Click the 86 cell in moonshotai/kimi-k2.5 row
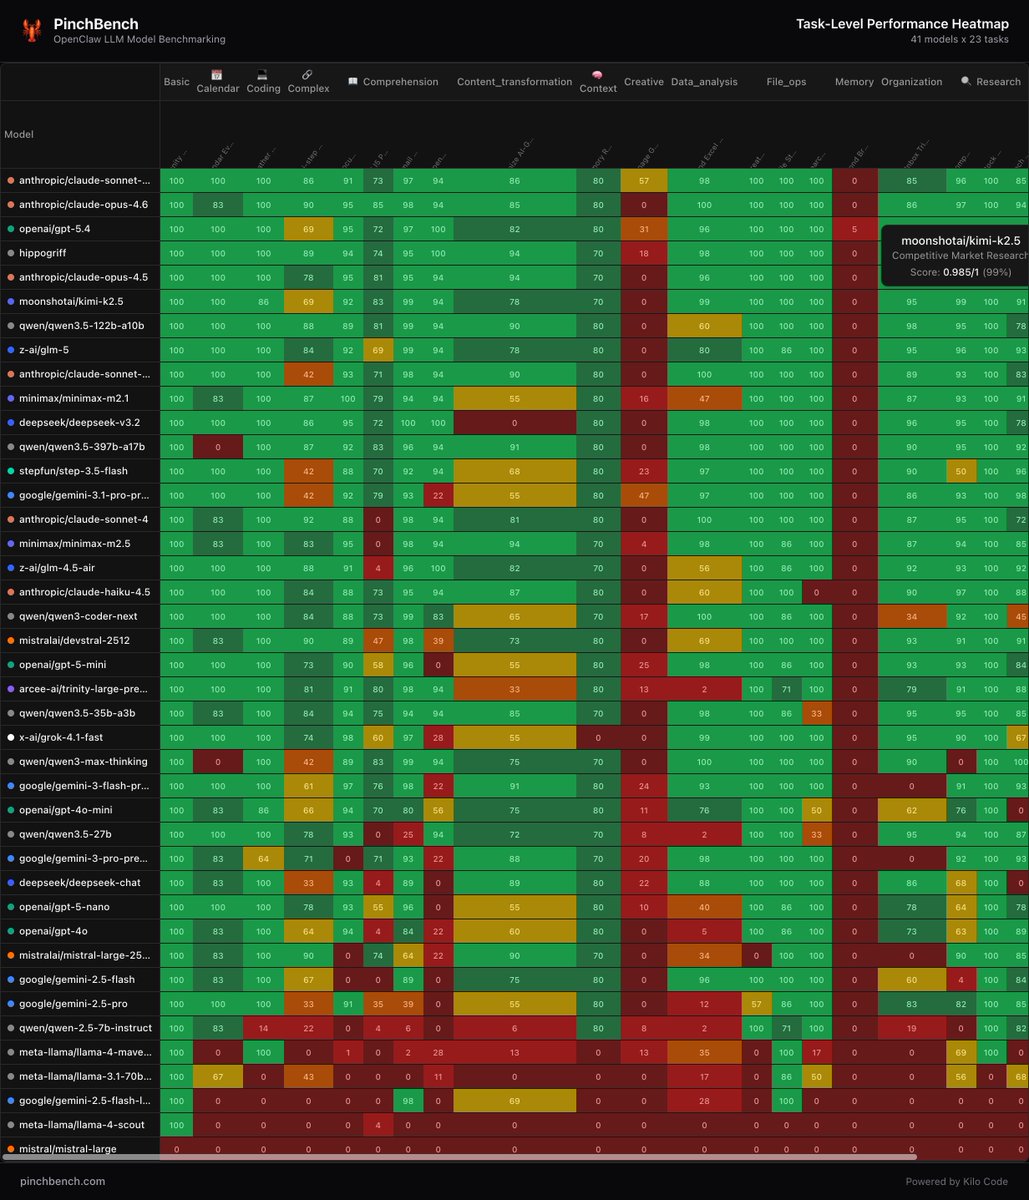This screenshot has width=1029, height=1200. (x=263, y=301)
